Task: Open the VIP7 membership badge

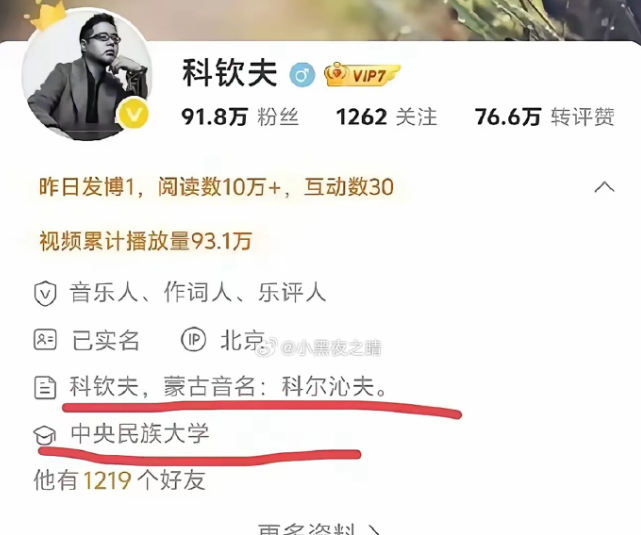Action: click(x=362, y=75)
